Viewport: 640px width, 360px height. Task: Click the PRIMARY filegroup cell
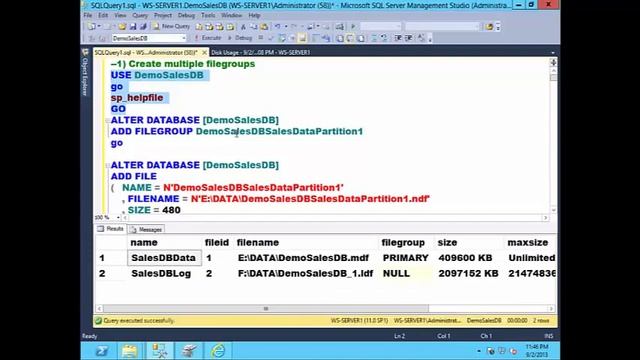pyautogui.click(x=406, y=258)
